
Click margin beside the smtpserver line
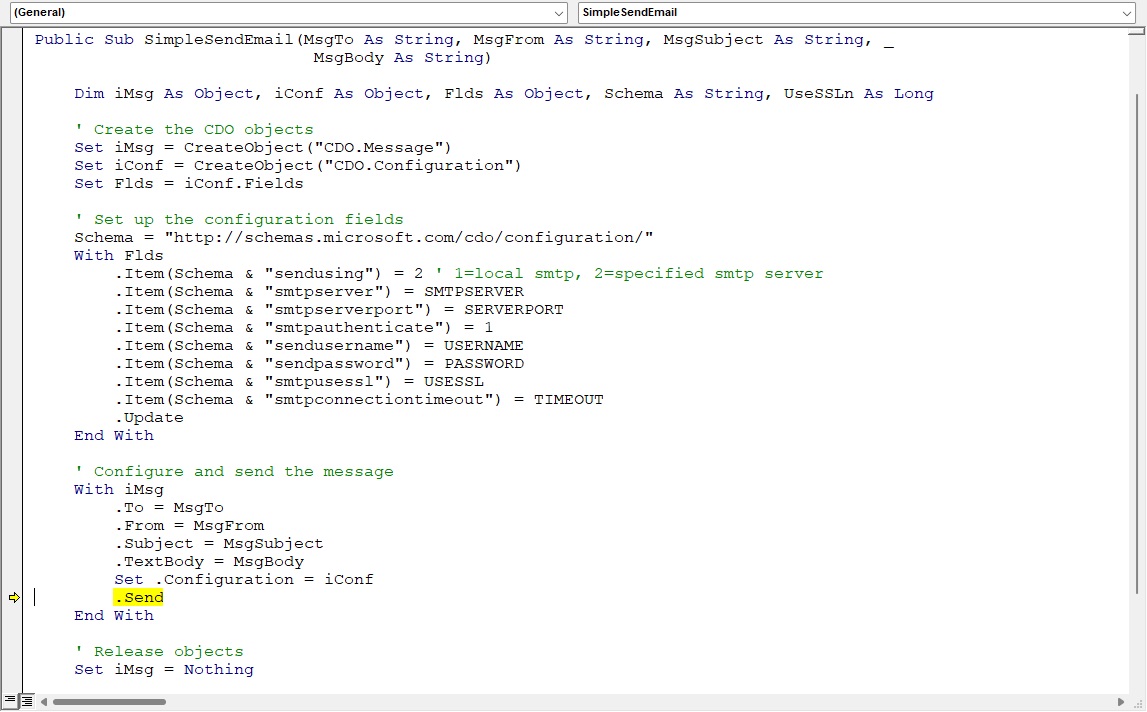tap(14, 292)
